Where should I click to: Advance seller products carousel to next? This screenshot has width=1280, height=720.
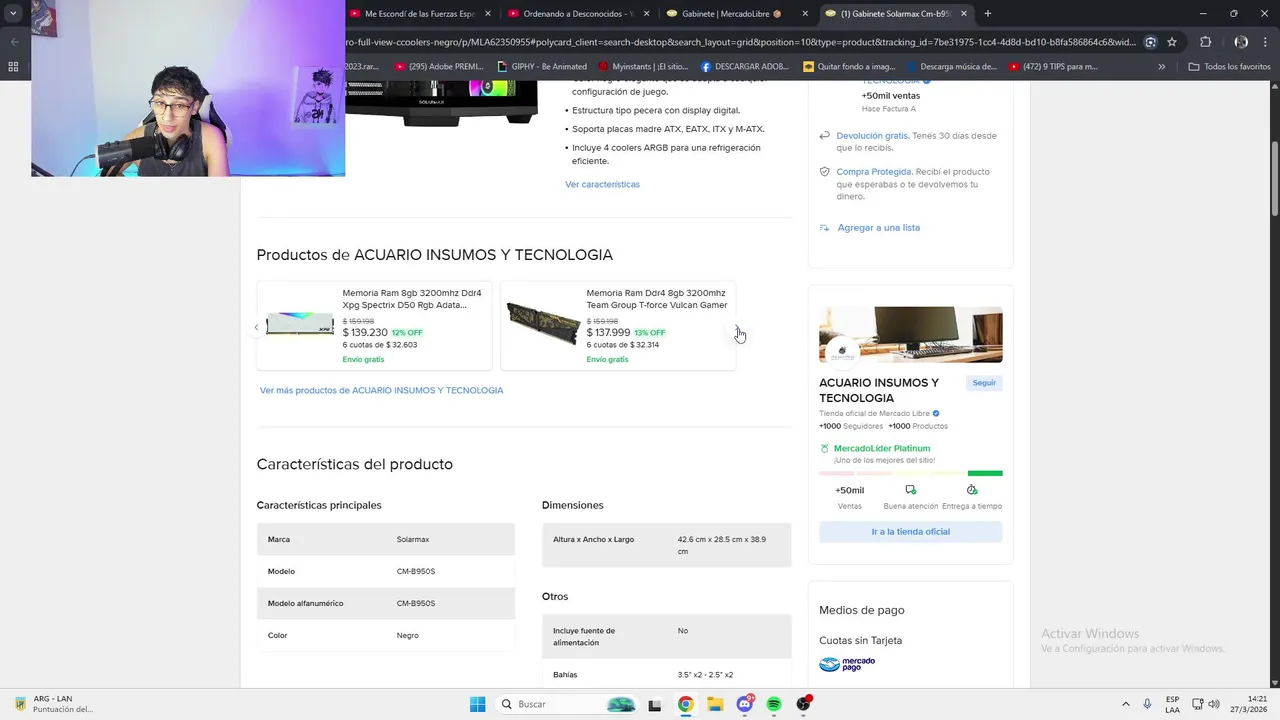click(x=738, y=327)
